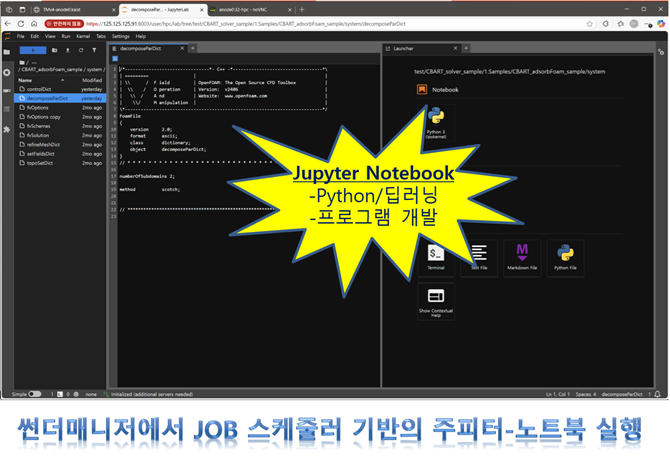
Task: Select decomposeParDict in file list
Action: (x=60, y=98)
